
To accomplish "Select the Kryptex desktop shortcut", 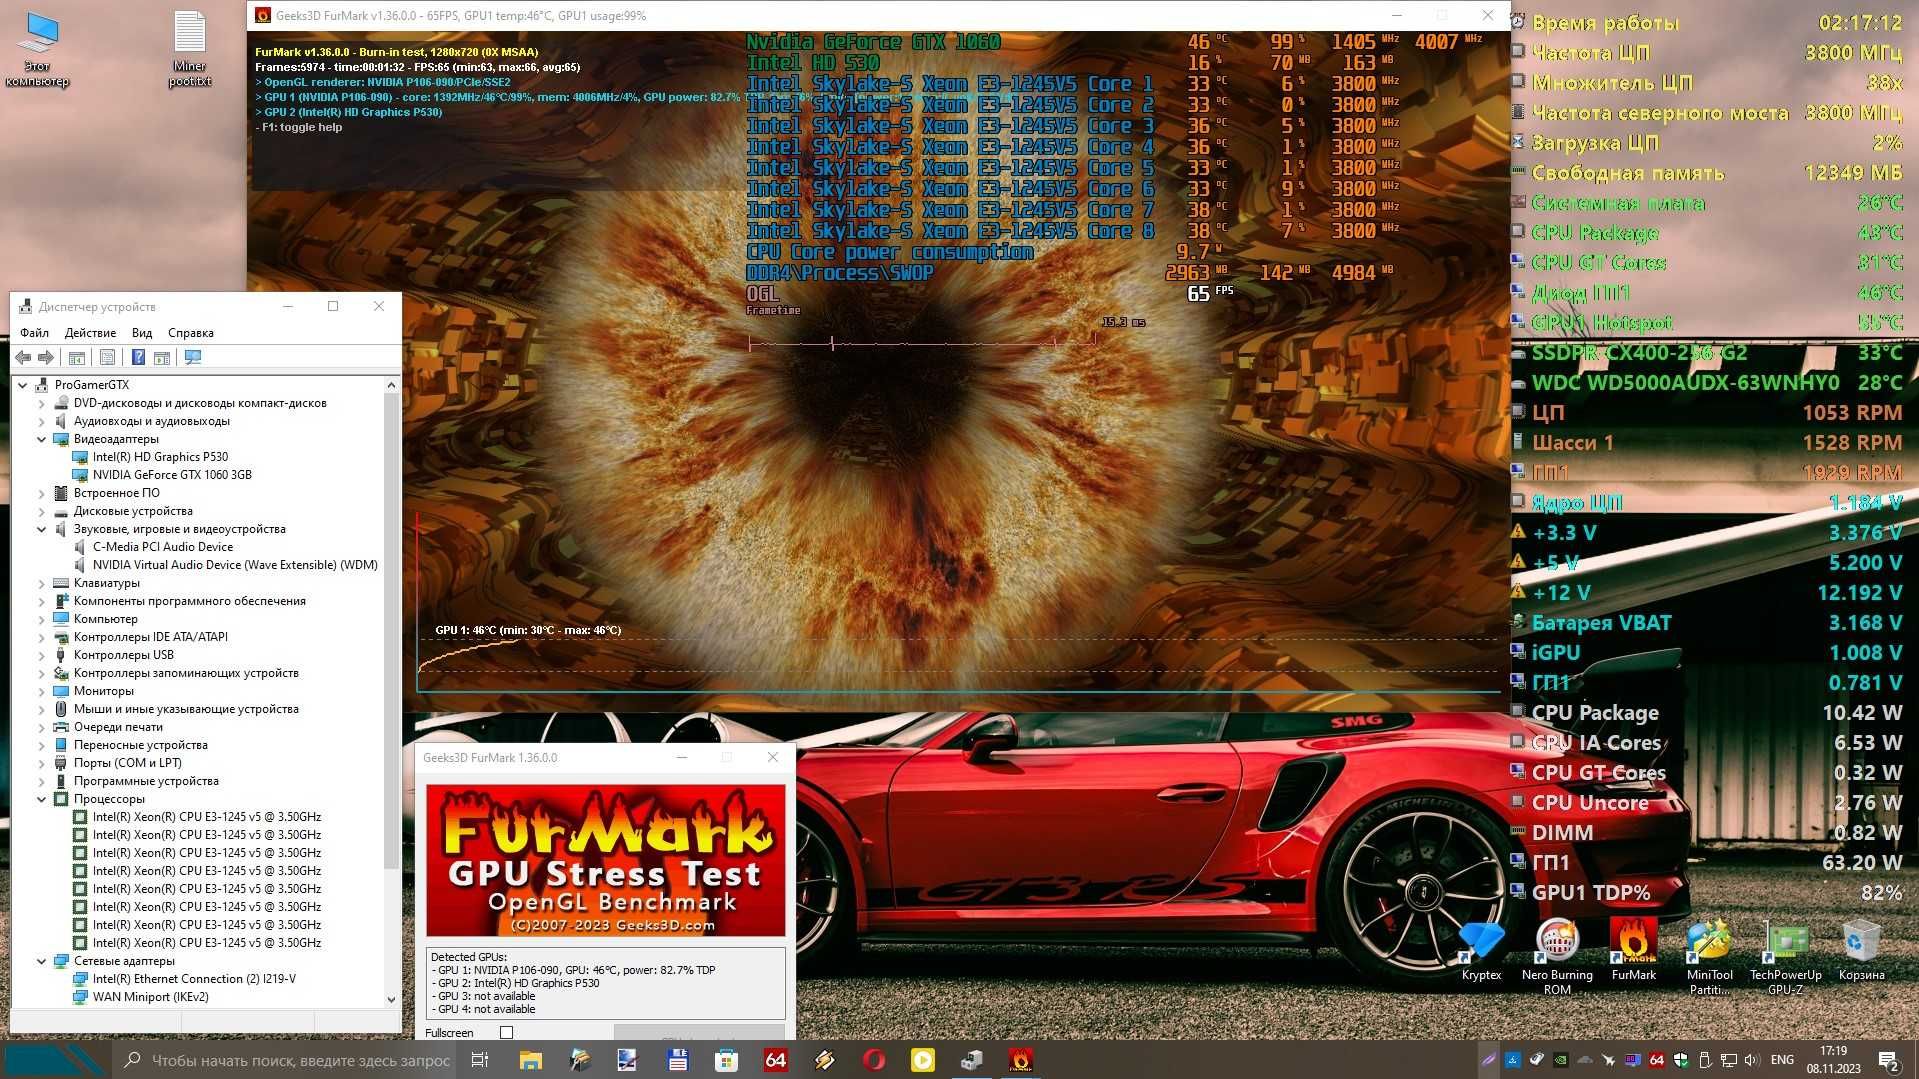I will [x=1481, y=952].
